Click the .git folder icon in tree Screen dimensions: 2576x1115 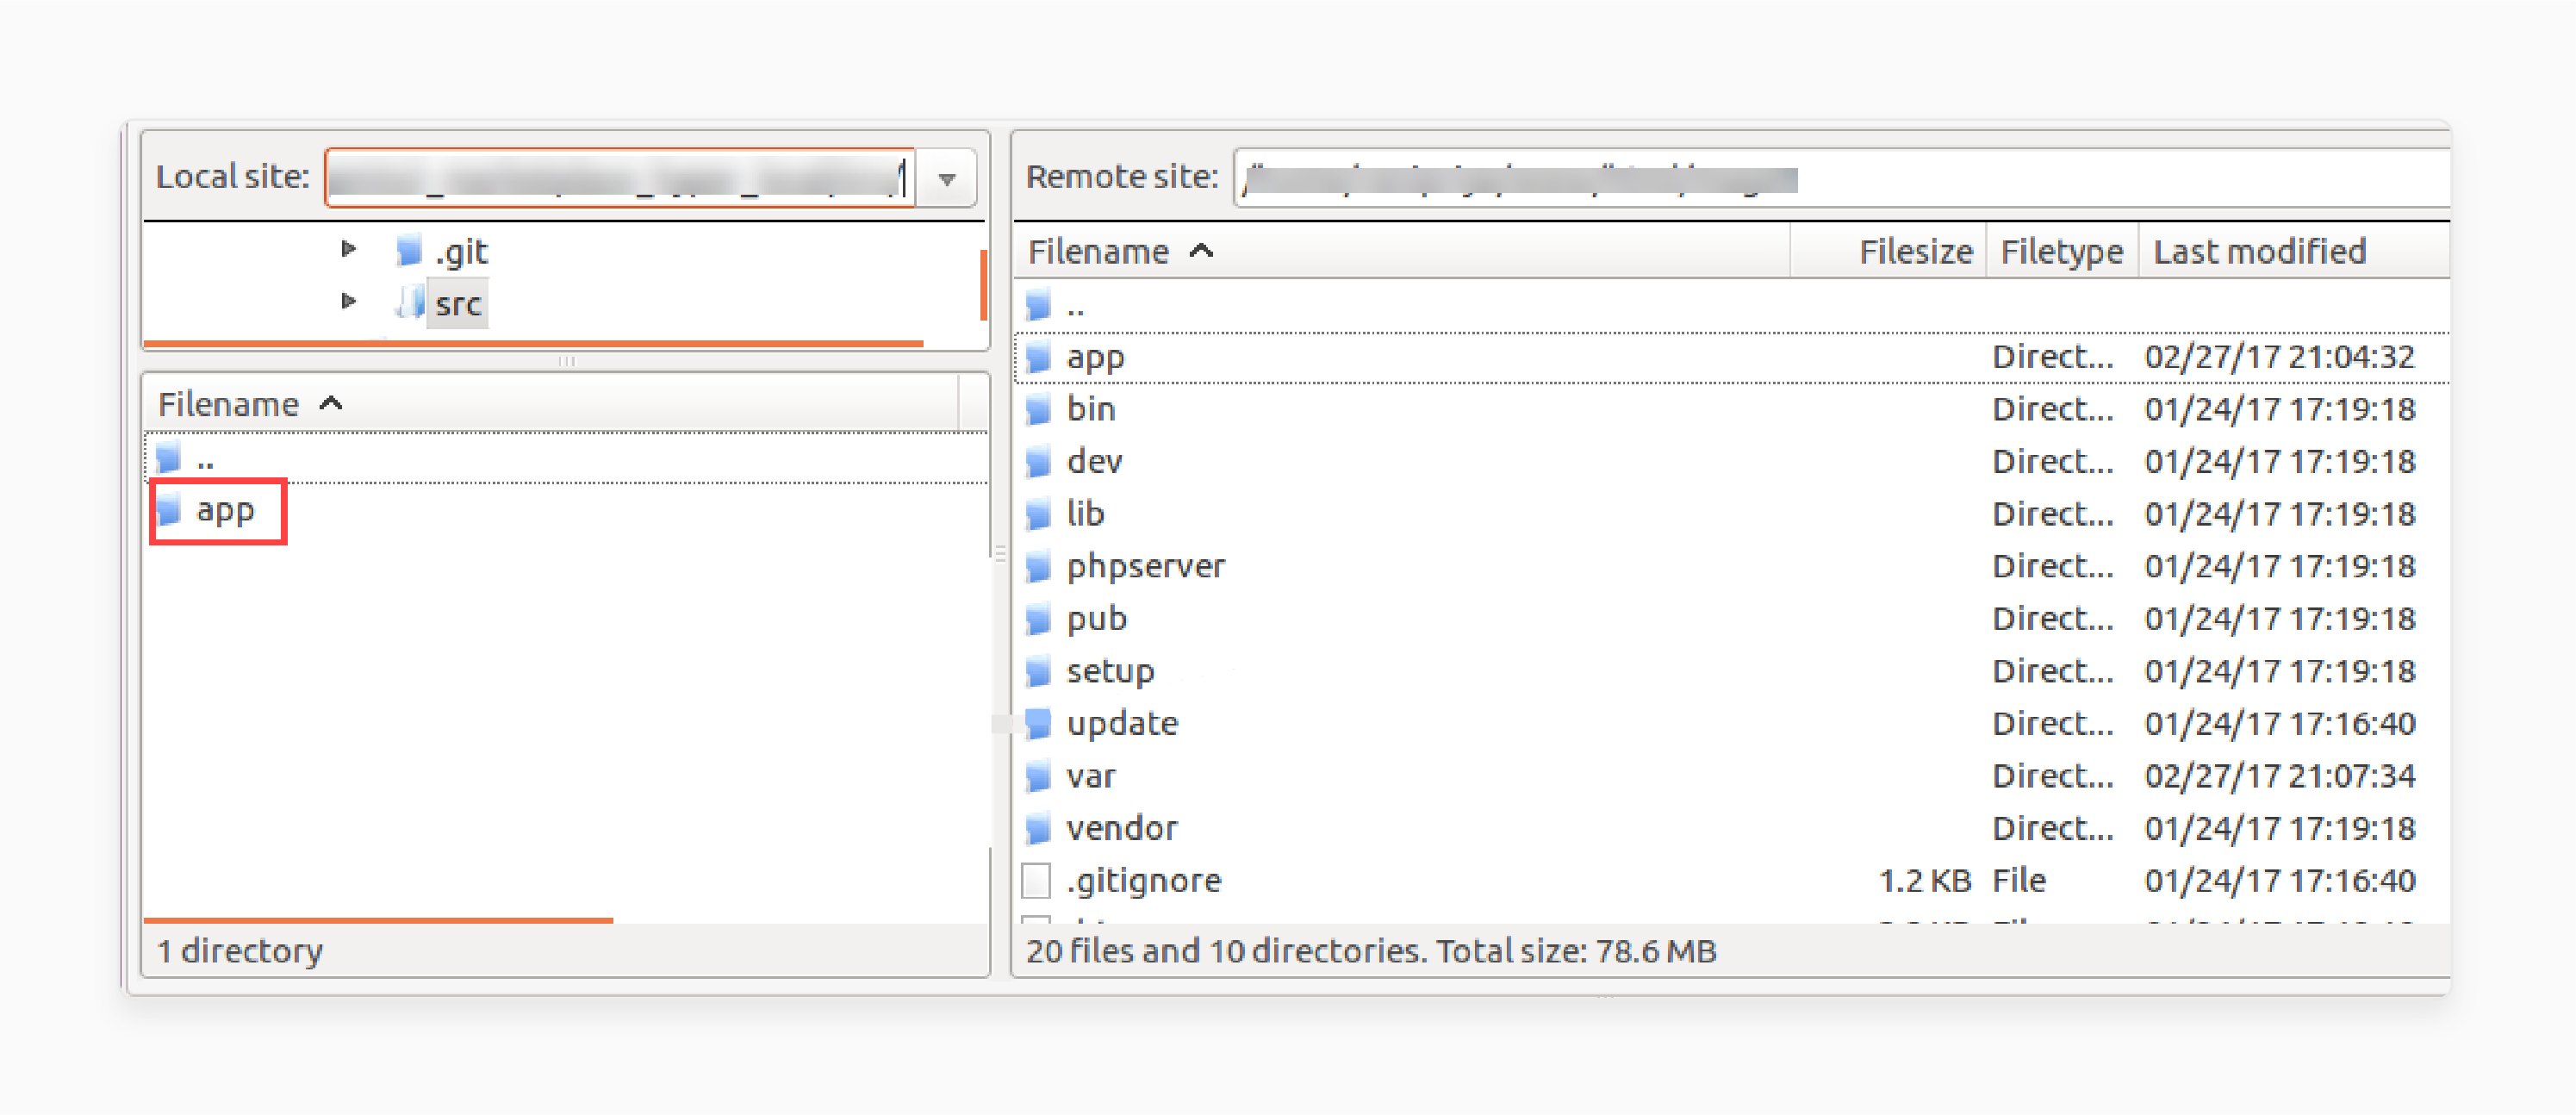click(408, 250)
